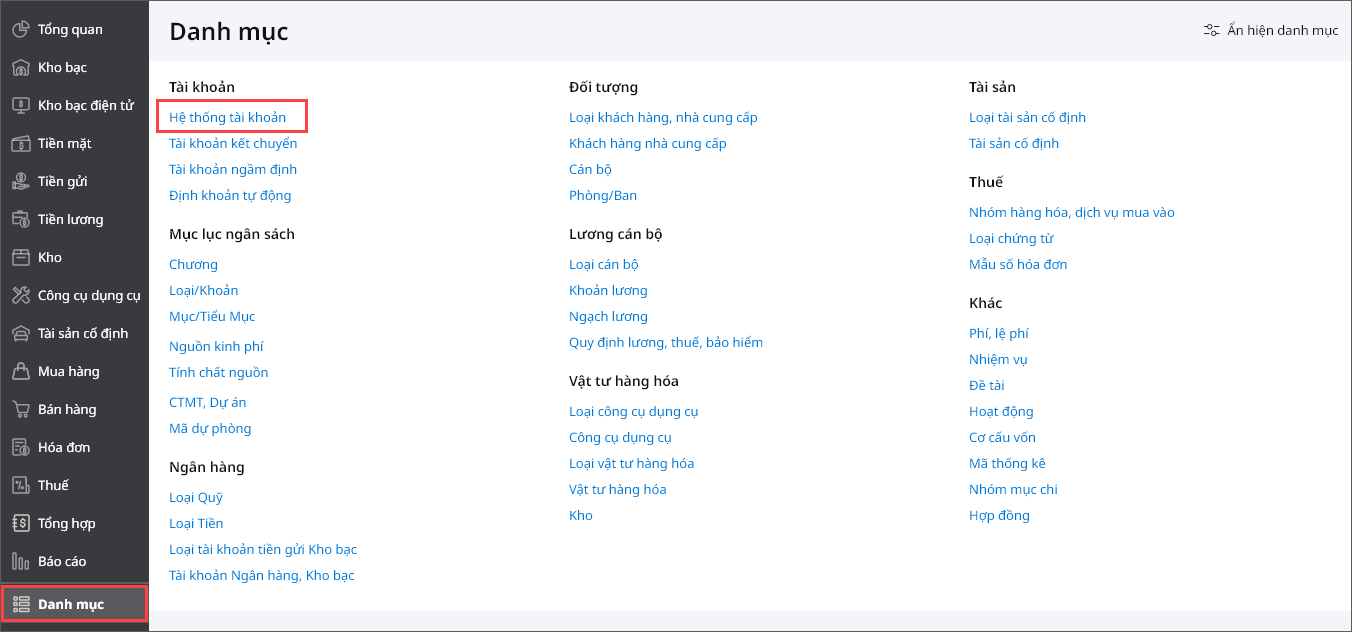The image size is (1352, 632).
Task: Click the Bán hàng cart icon
Action: click(x=20, y=409)
